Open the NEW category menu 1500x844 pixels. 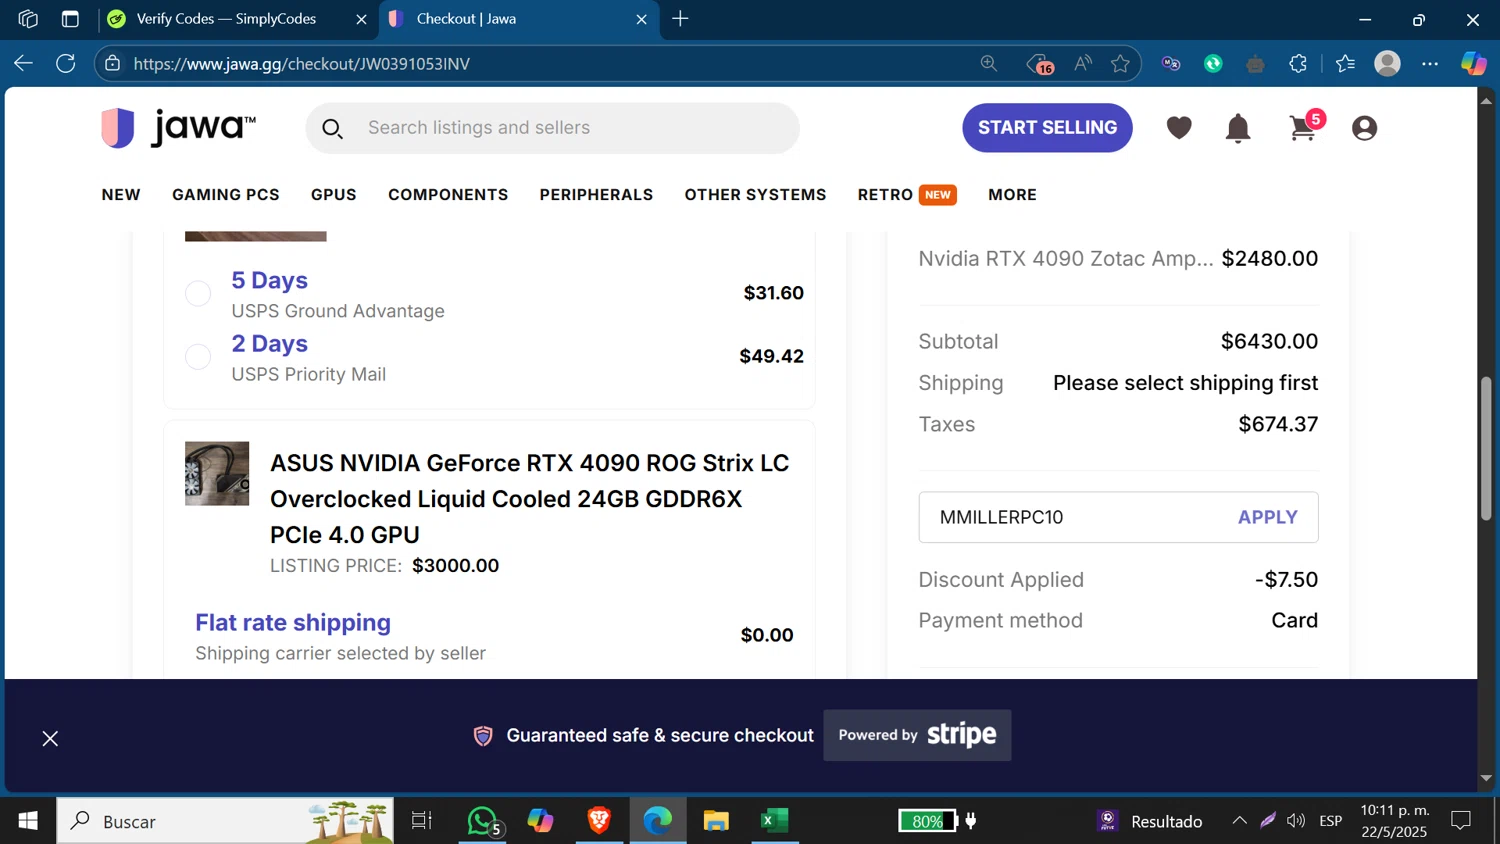pyautogui.click(x=121, y=195)
